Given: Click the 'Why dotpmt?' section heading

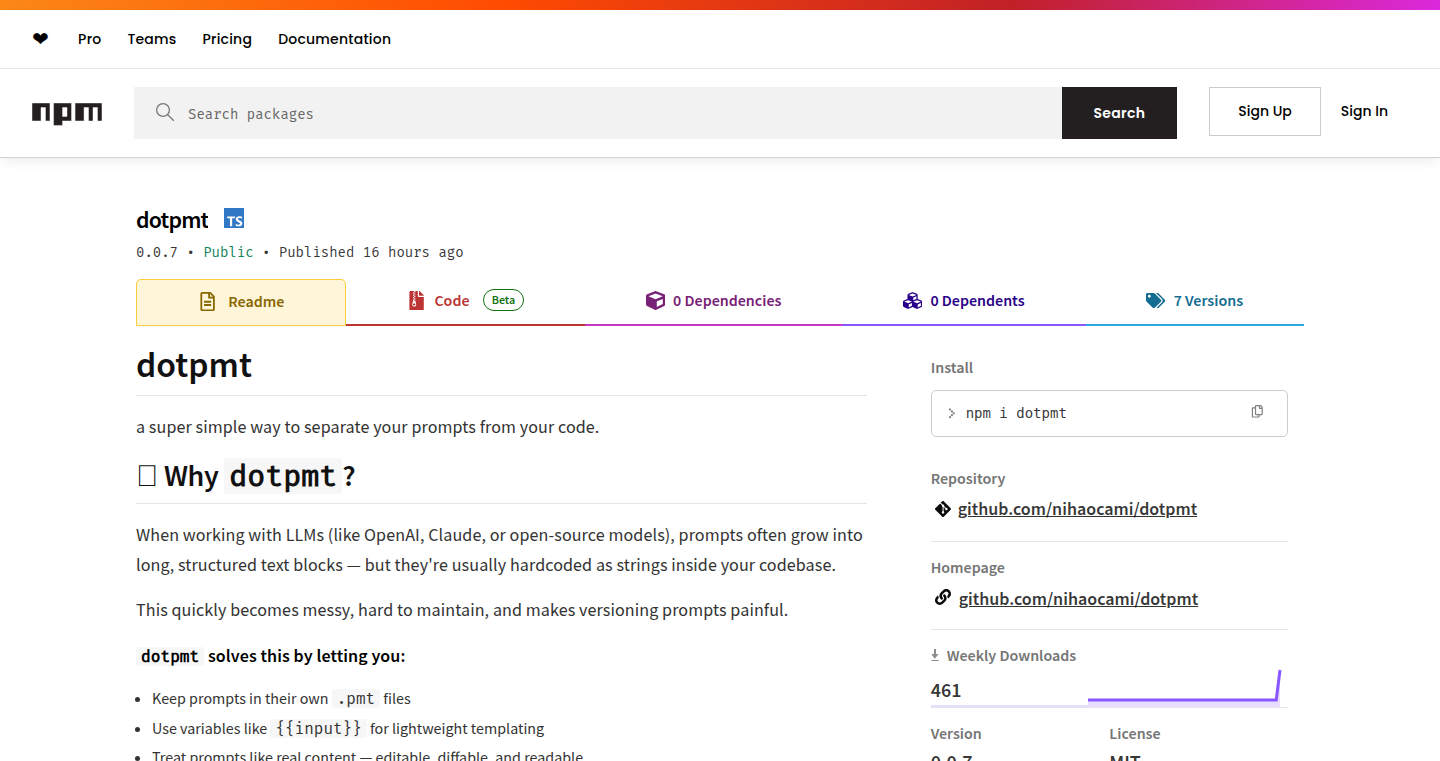Looking at the screenshot, I should tap(246, 476).
